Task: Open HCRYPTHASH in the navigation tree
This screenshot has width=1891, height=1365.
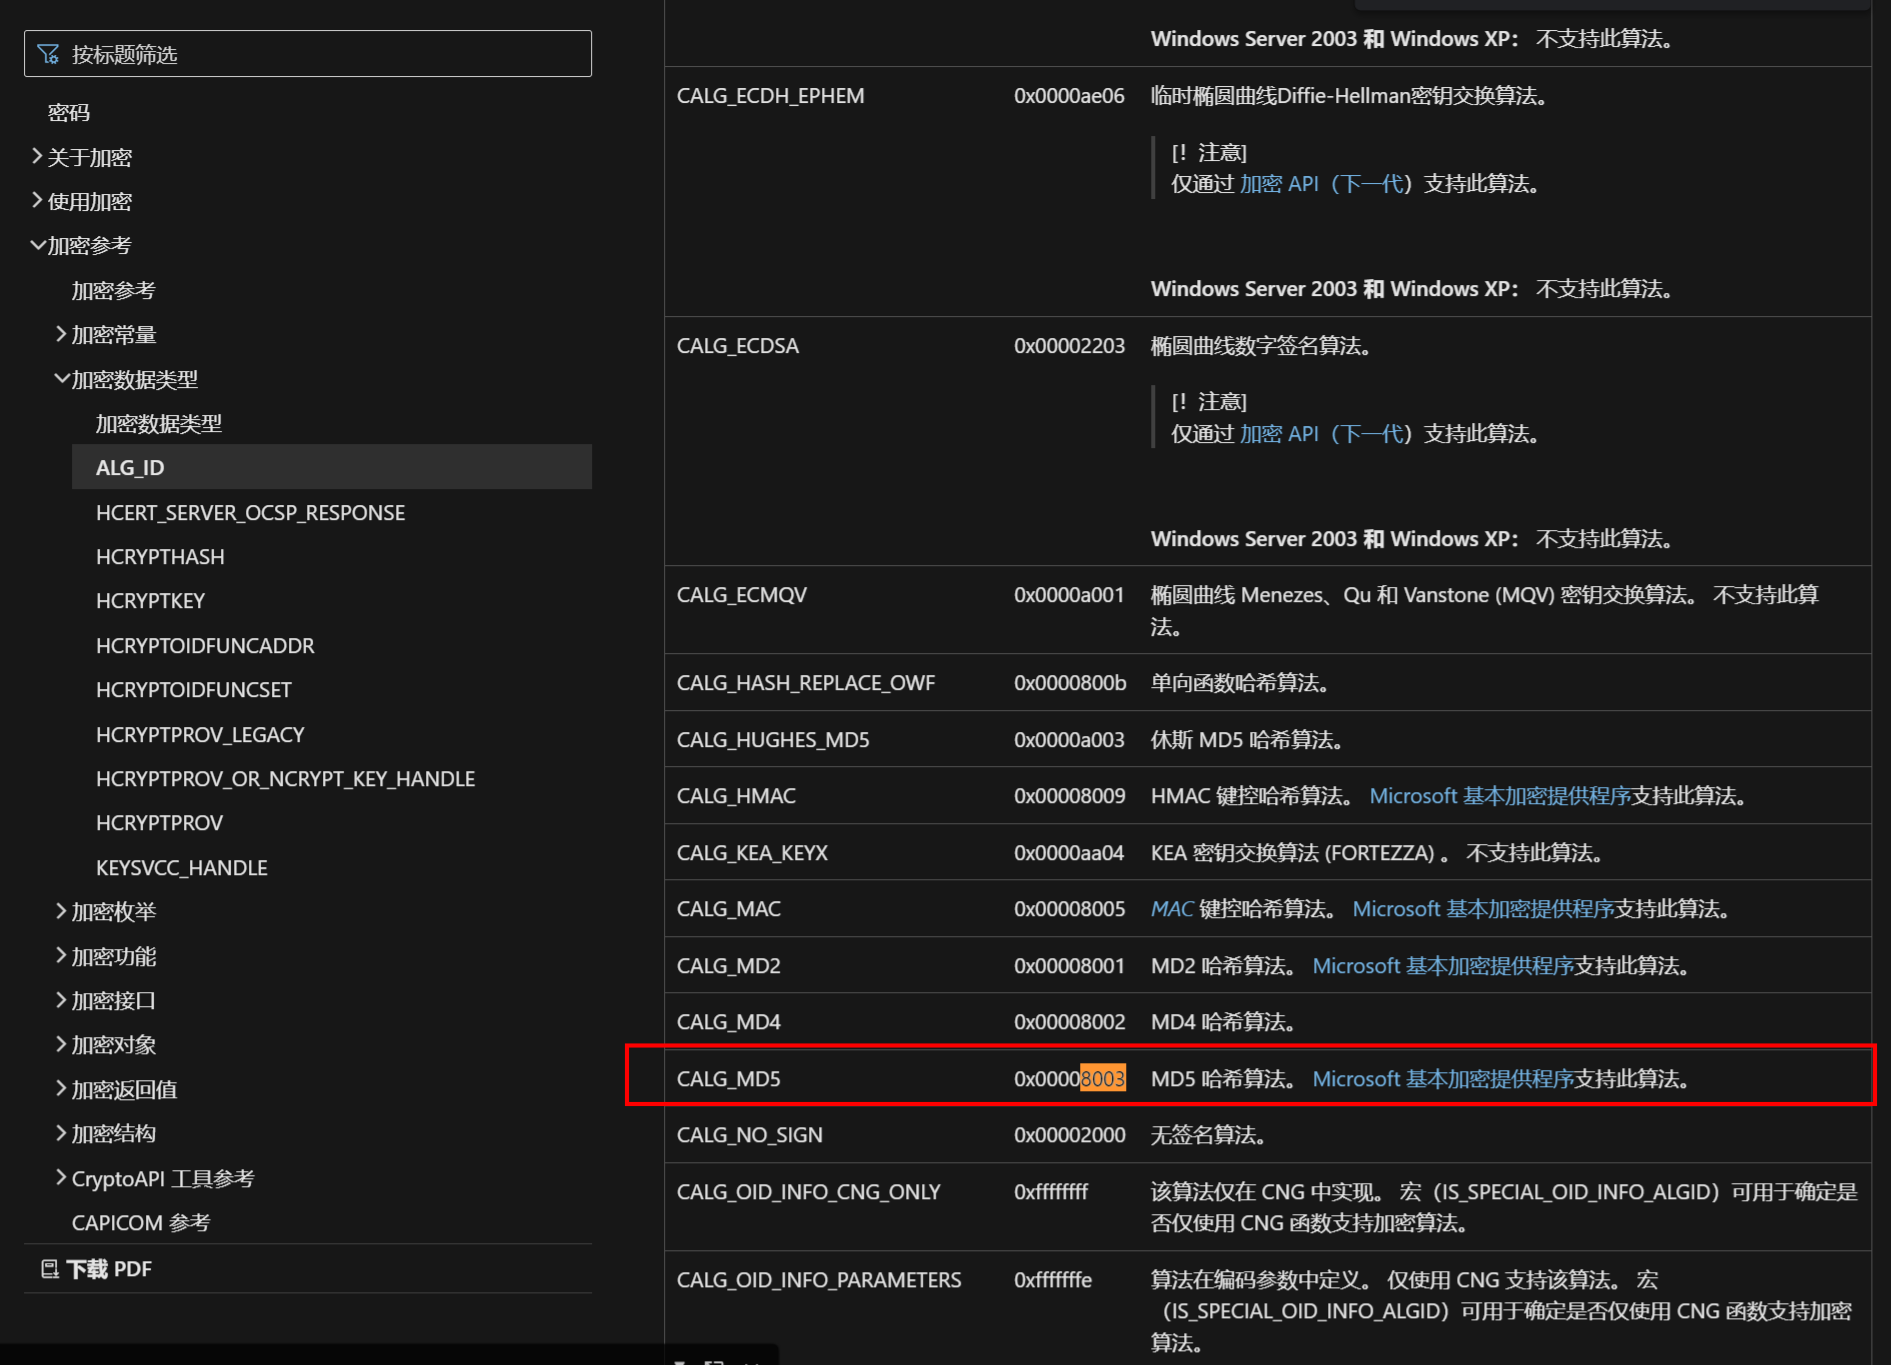Action: pyautogui.click(x=160, y=557)
